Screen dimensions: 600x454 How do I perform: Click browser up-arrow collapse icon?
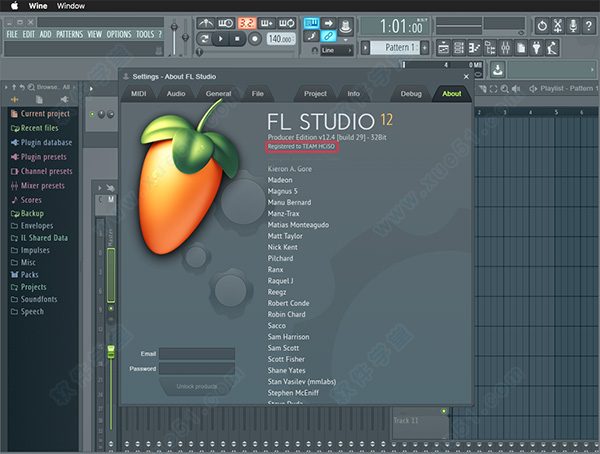coord(14,87)
